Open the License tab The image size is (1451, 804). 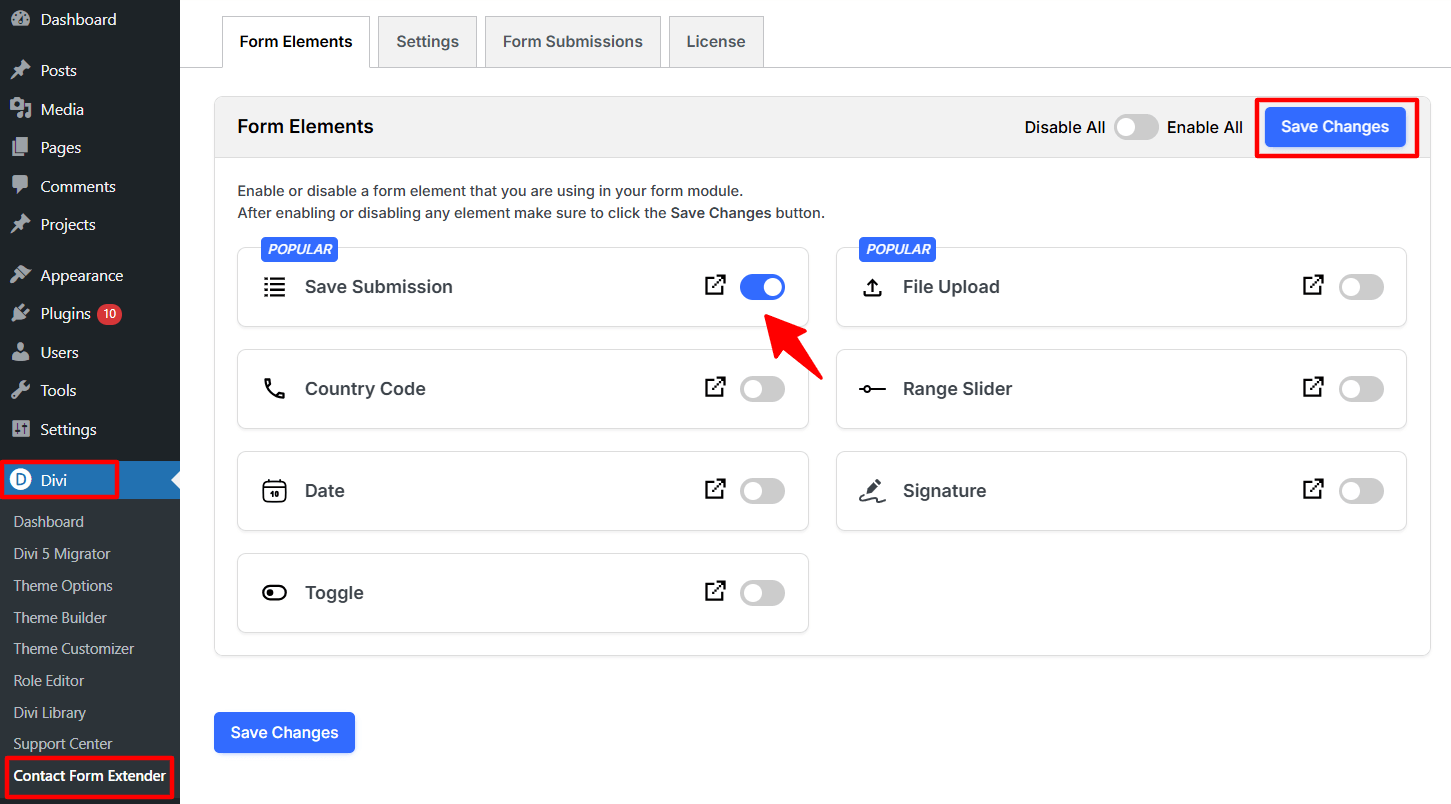tap(715, 42)
